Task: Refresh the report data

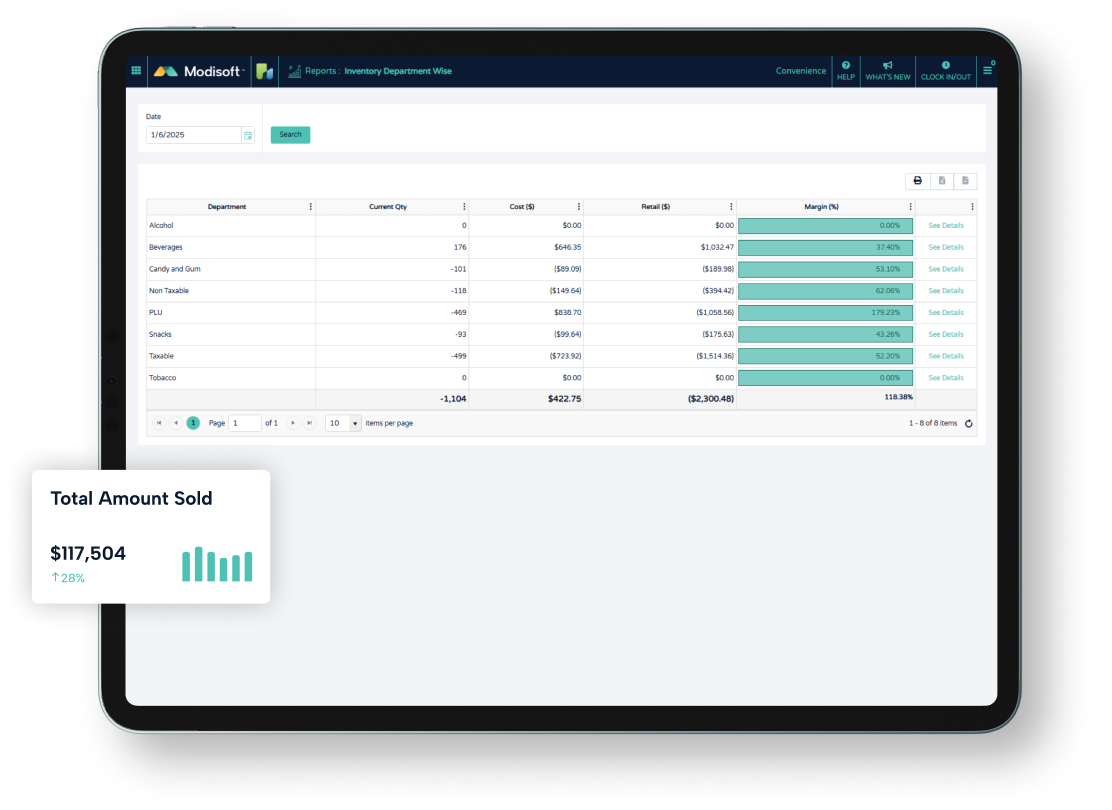Action: (x=968, y=423)
